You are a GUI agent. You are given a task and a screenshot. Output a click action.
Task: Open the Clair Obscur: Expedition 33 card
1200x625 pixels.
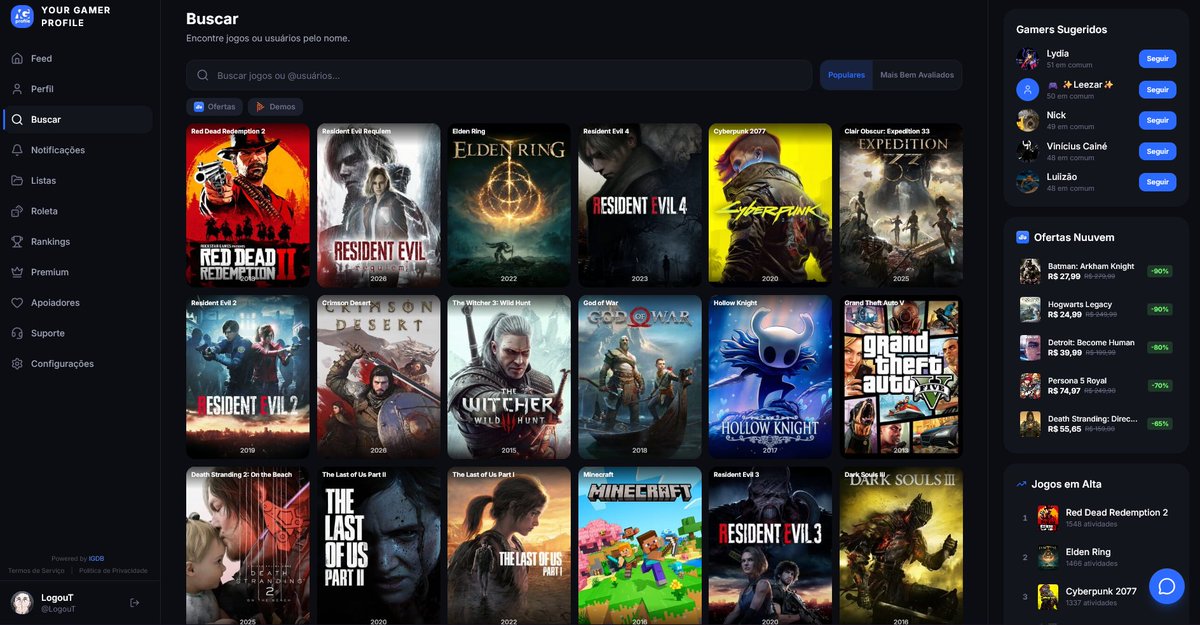pos(901,205)
